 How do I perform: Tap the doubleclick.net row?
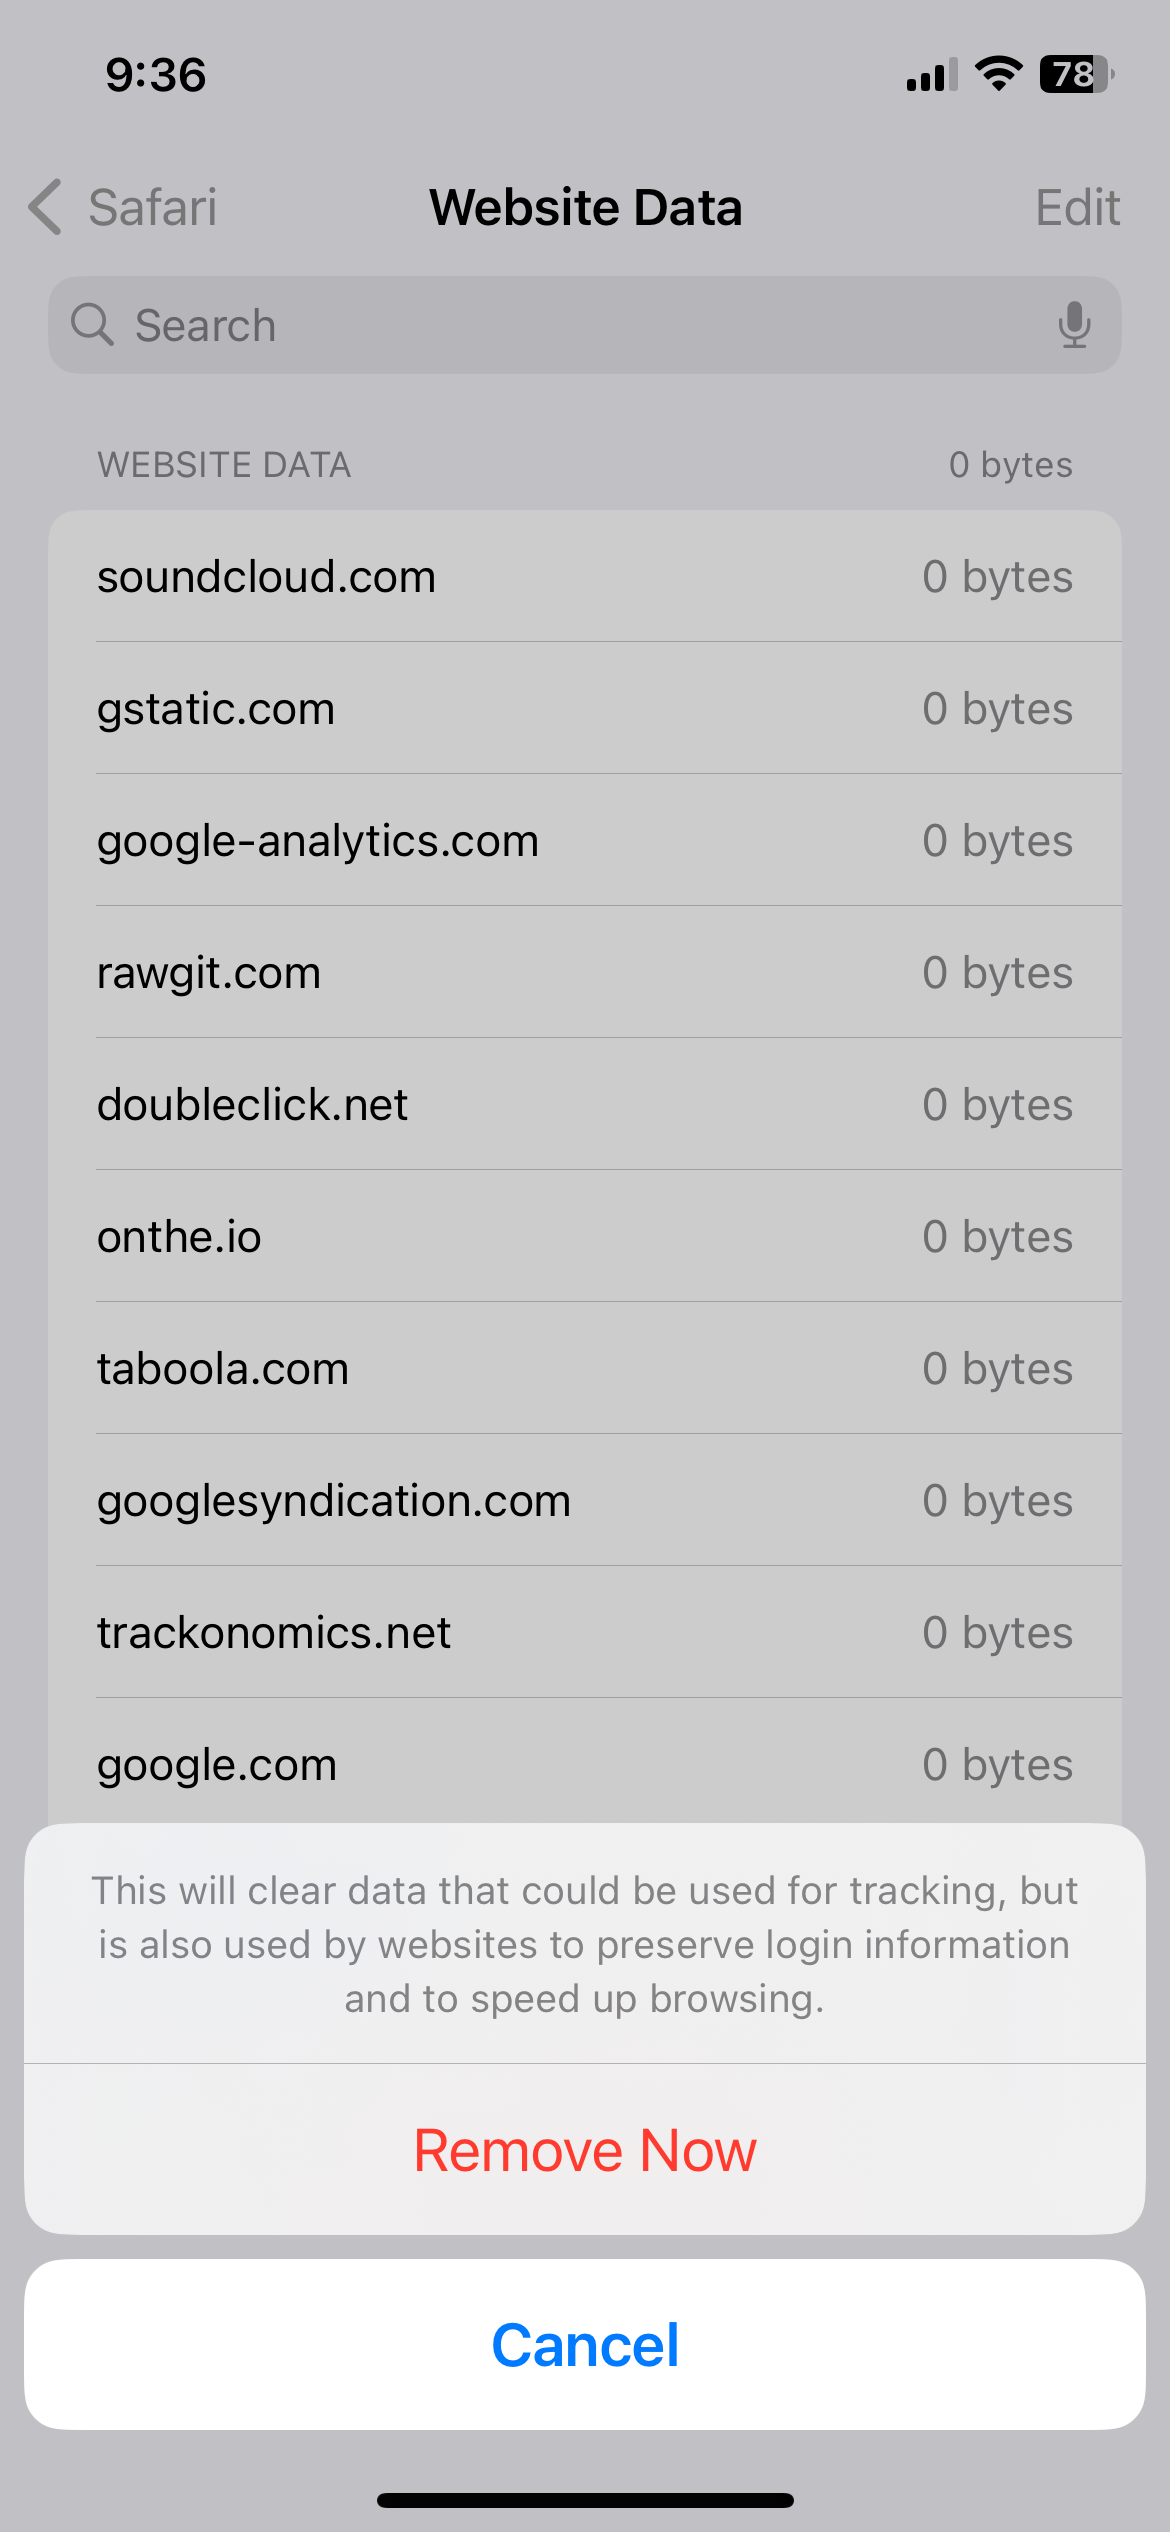tap(585, 1105)
